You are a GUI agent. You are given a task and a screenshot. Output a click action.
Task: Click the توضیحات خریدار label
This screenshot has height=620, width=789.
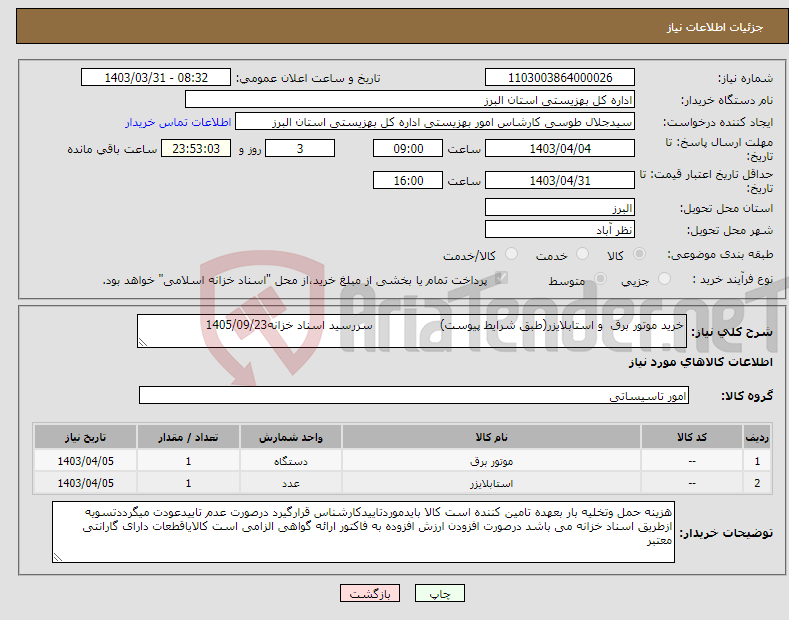click(x=726, y=533)
